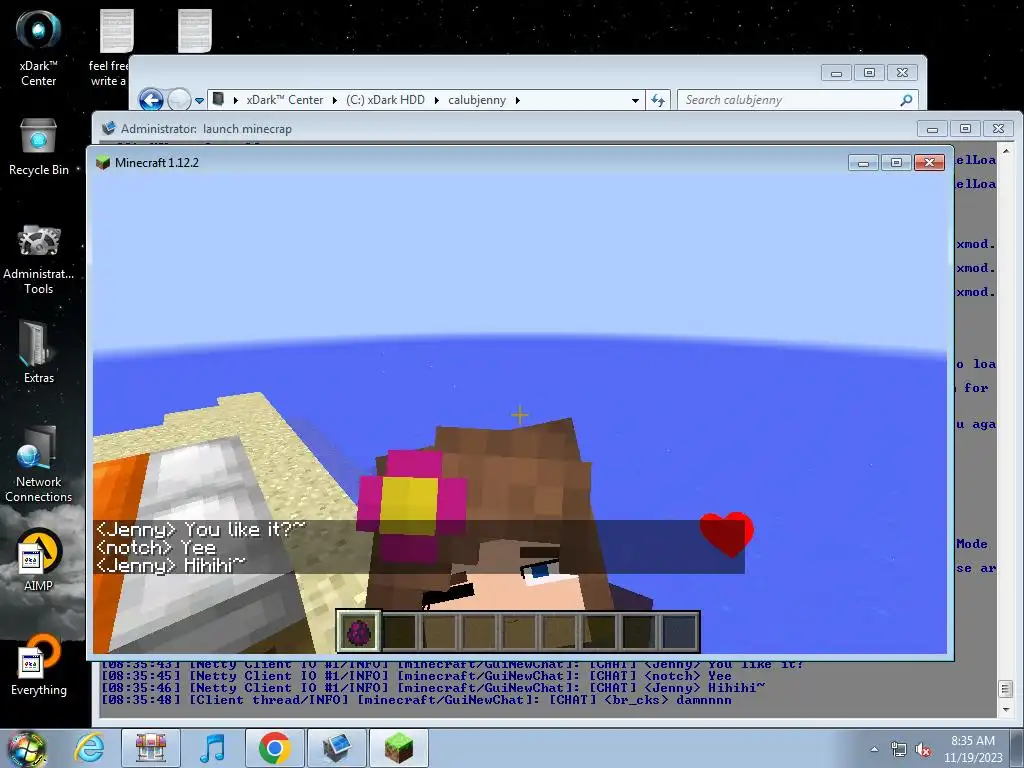Screen dimensions: 1024x768
Task: Open Administrative Tools desktop icon
Action: [x=39, y=259]
